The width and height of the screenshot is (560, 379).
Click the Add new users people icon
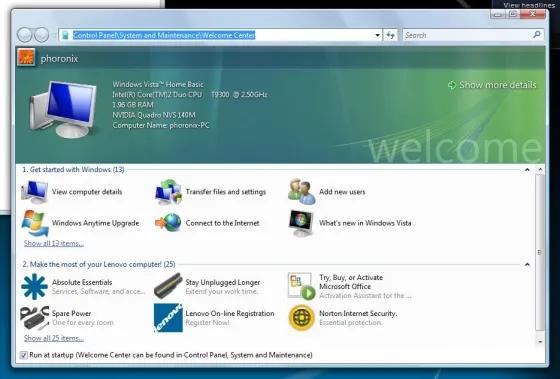302,192
